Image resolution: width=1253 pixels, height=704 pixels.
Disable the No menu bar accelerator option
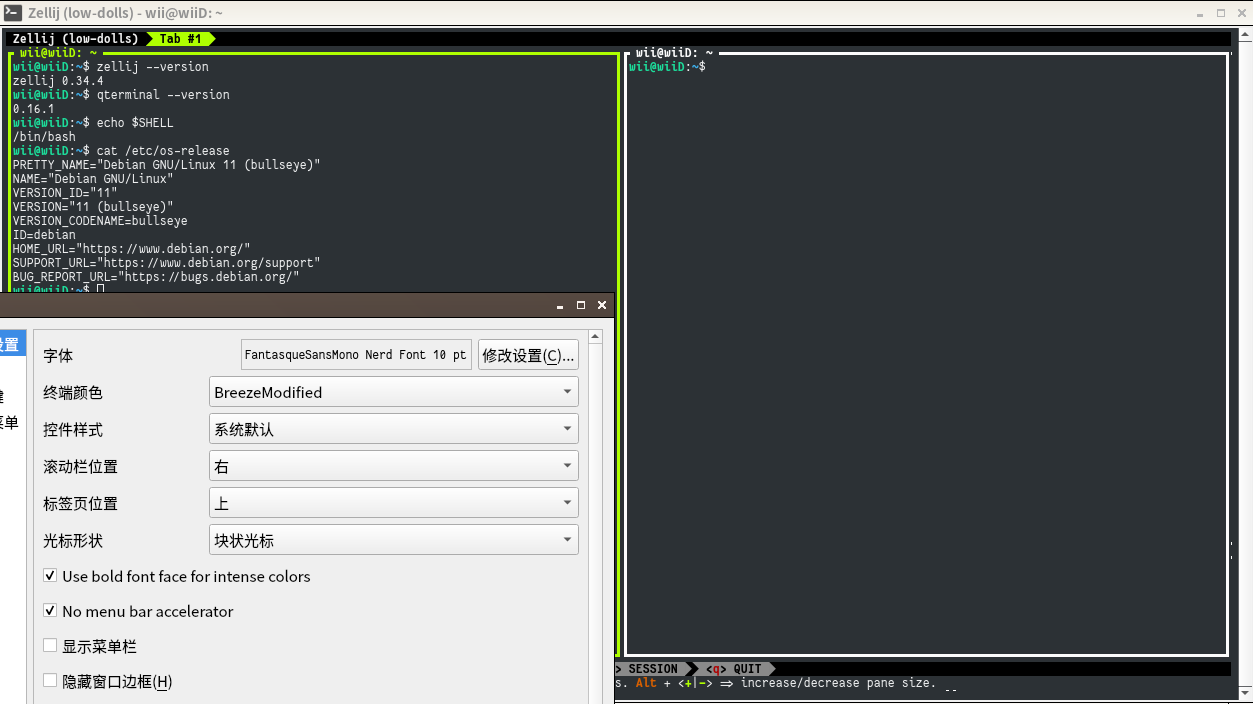pos(49,610)
